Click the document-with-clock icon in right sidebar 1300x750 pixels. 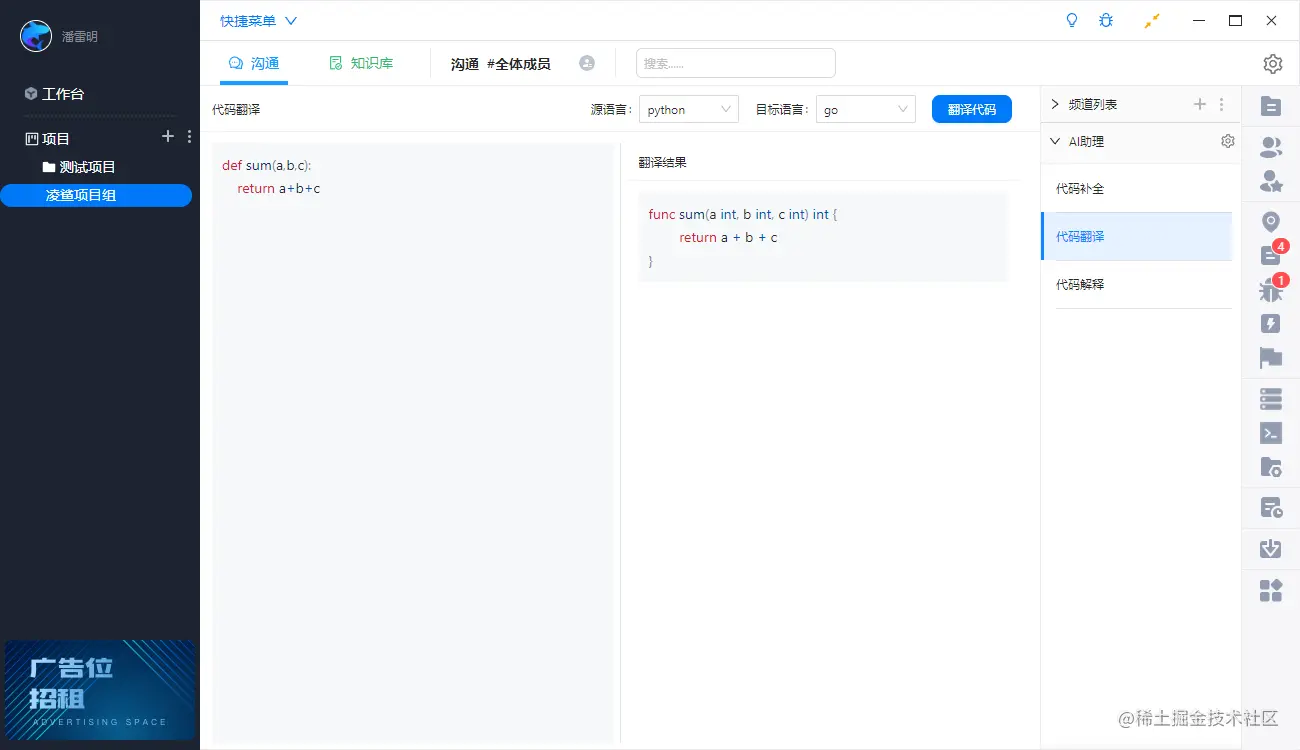[x=1271, y=508]
